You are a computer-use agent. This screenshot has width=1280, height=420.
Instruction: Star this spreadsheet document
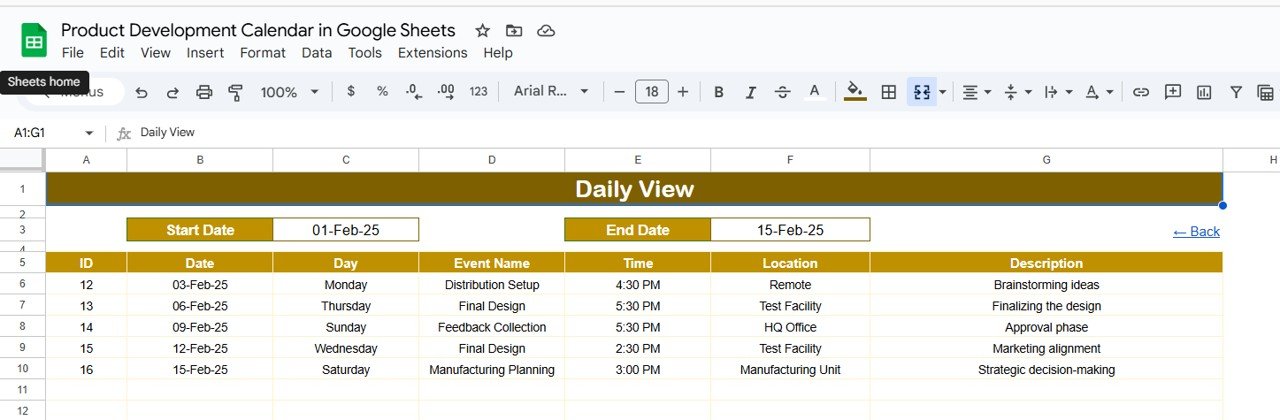point(482,31)
